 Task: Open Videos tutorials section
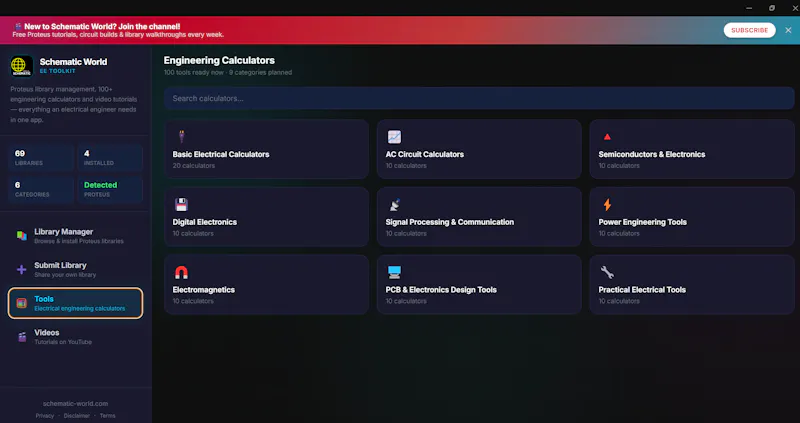(x=76, y=337)
